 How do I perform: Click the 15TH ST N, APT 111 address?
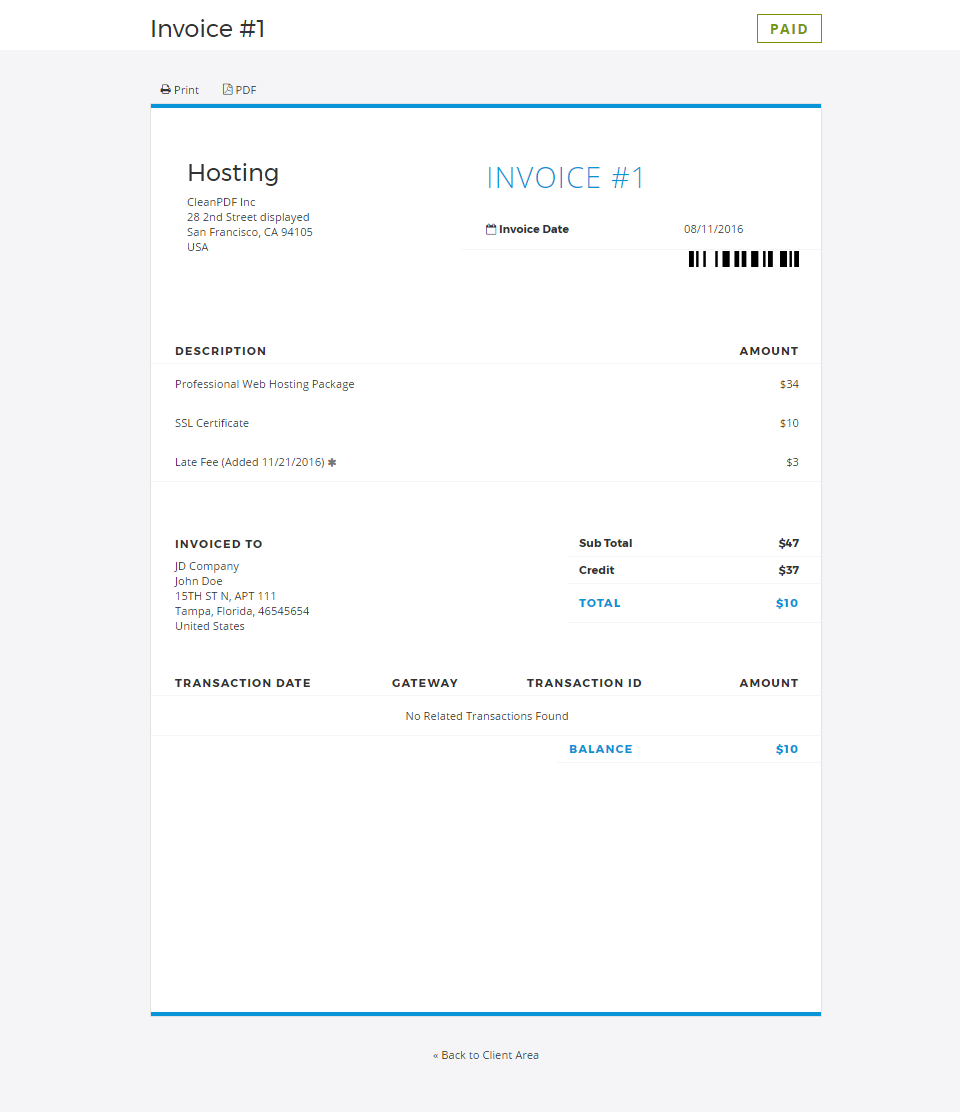(225, 596)
